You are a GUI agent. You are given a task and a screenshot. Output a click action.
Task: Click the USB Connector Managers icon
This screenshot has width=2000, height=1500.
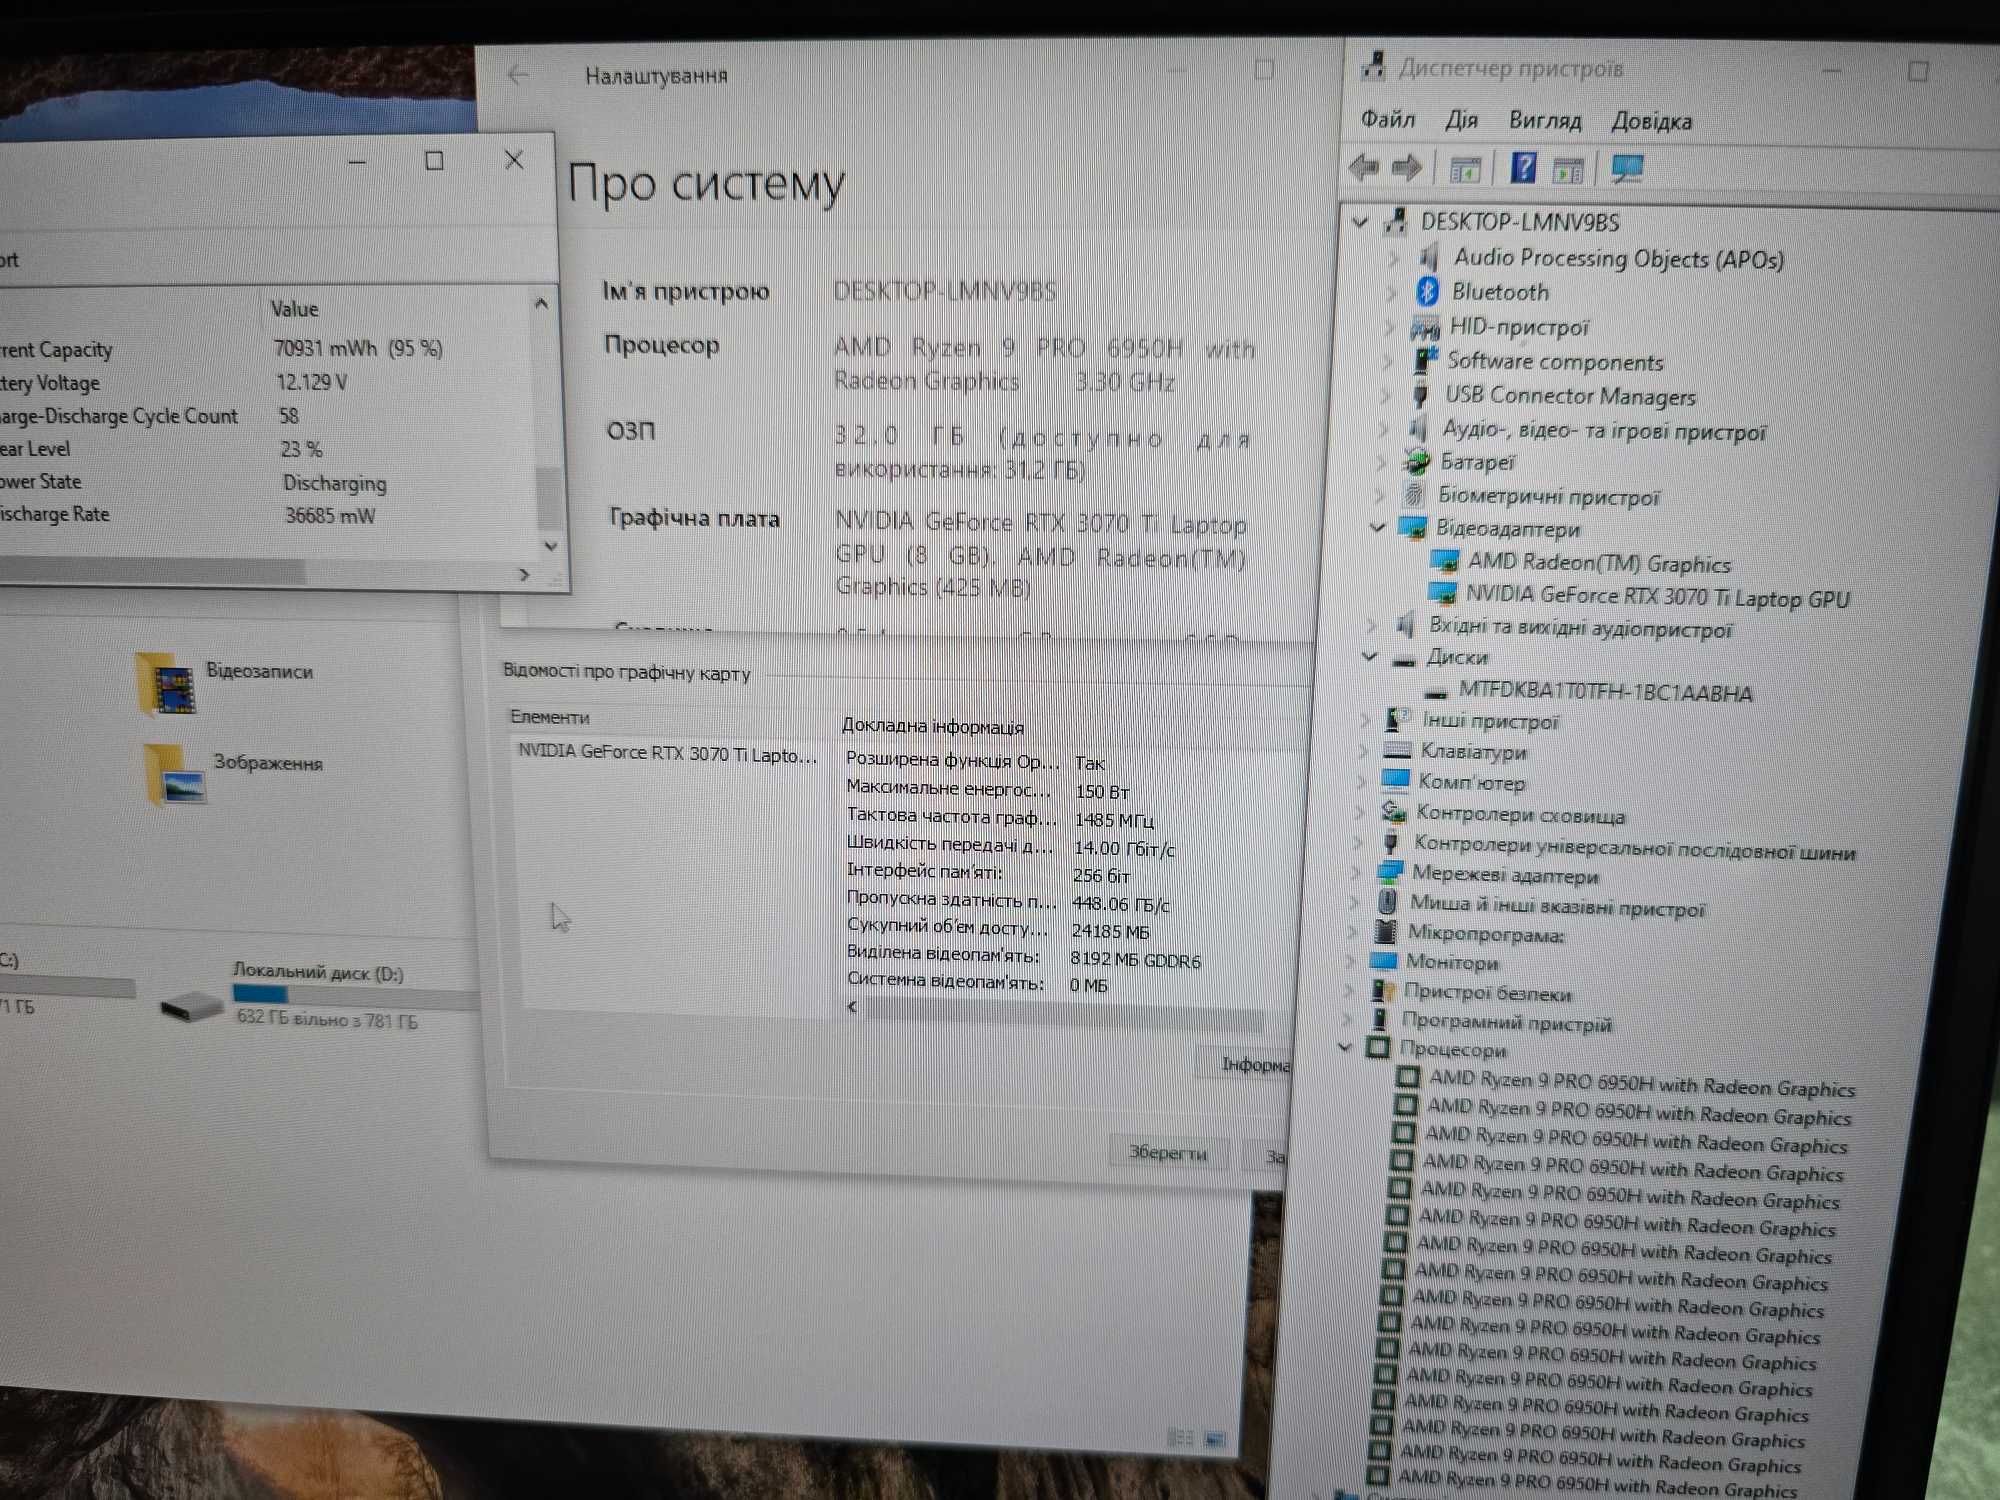pos(1419,395)
